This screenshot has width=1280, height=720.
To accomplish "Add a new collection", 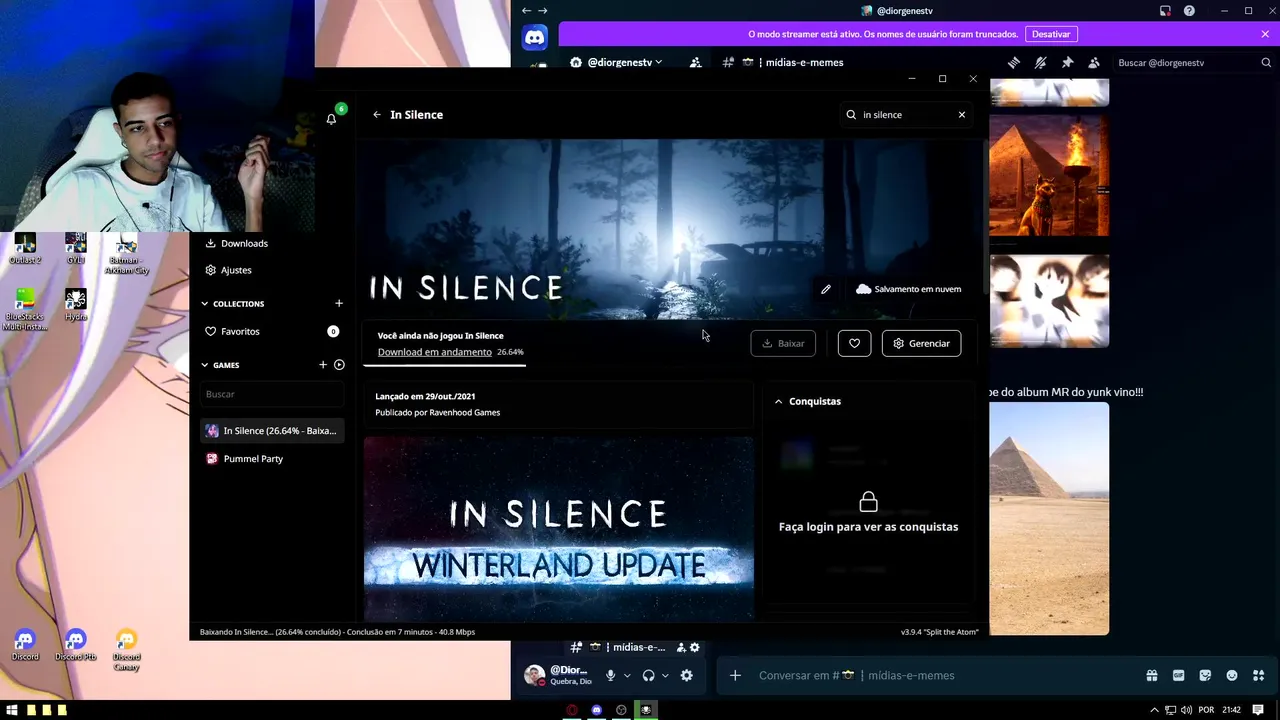I will (338, 303).
